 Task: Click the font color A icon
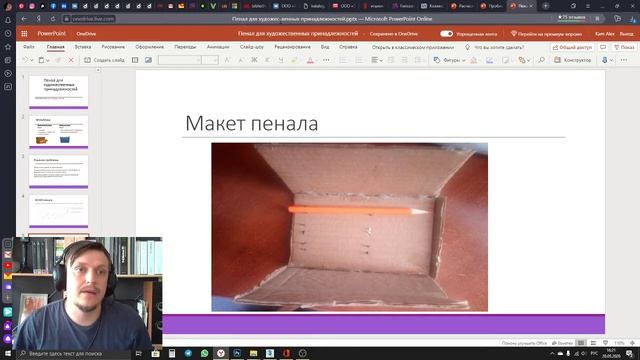(x=310, y=60)
